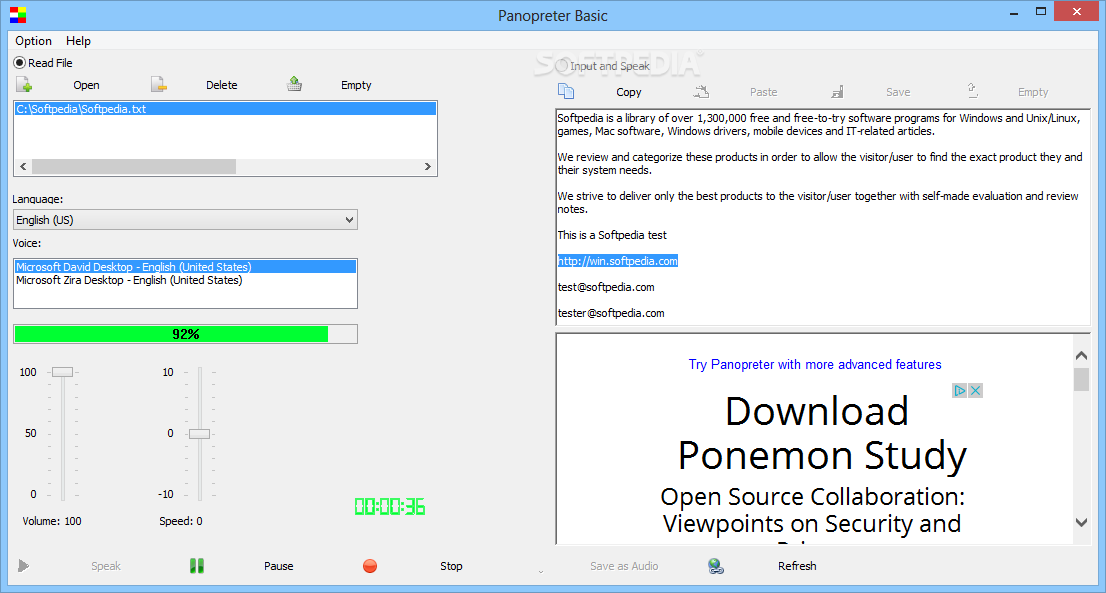1106x593 pixels.
Task: Click the tester@softpedia.com text line
Action: point(611,313)
